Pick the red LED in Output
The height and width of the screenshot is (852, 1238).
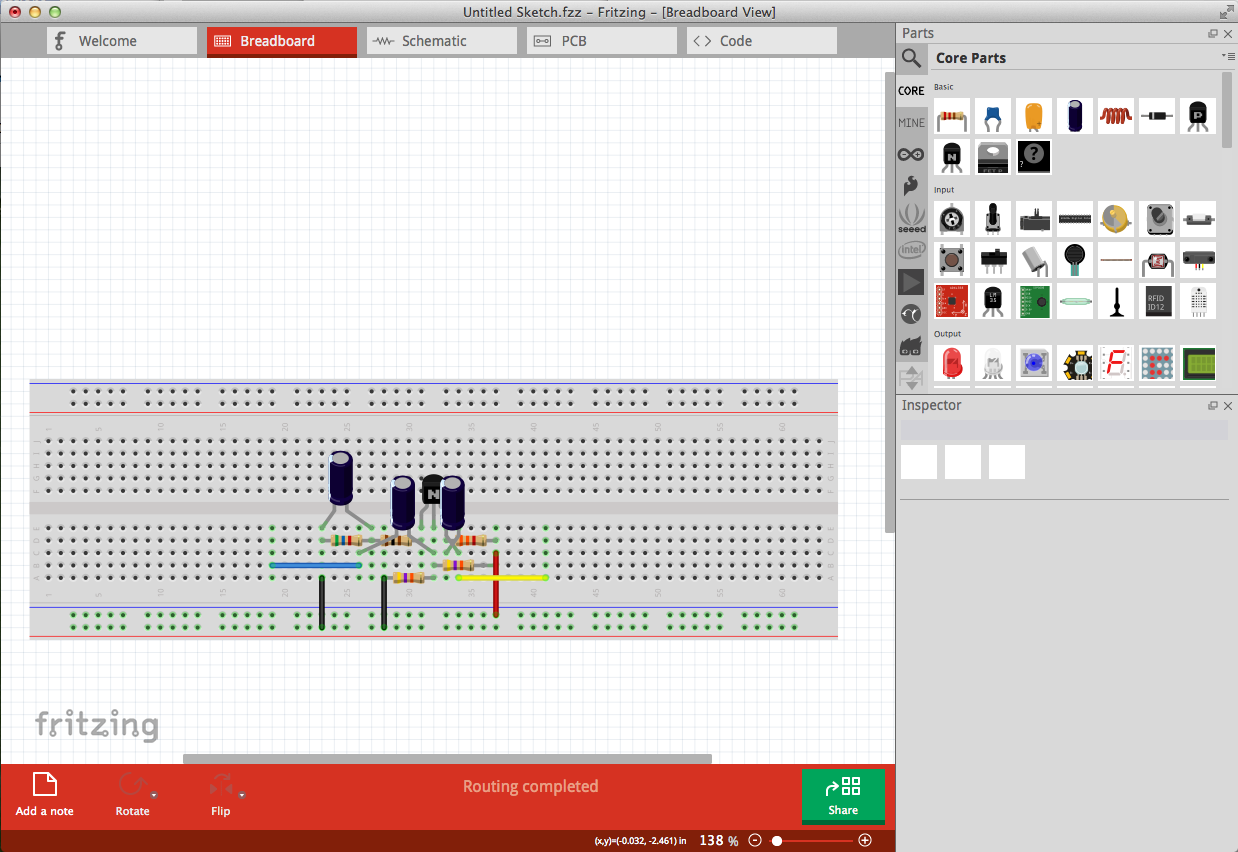953,362
